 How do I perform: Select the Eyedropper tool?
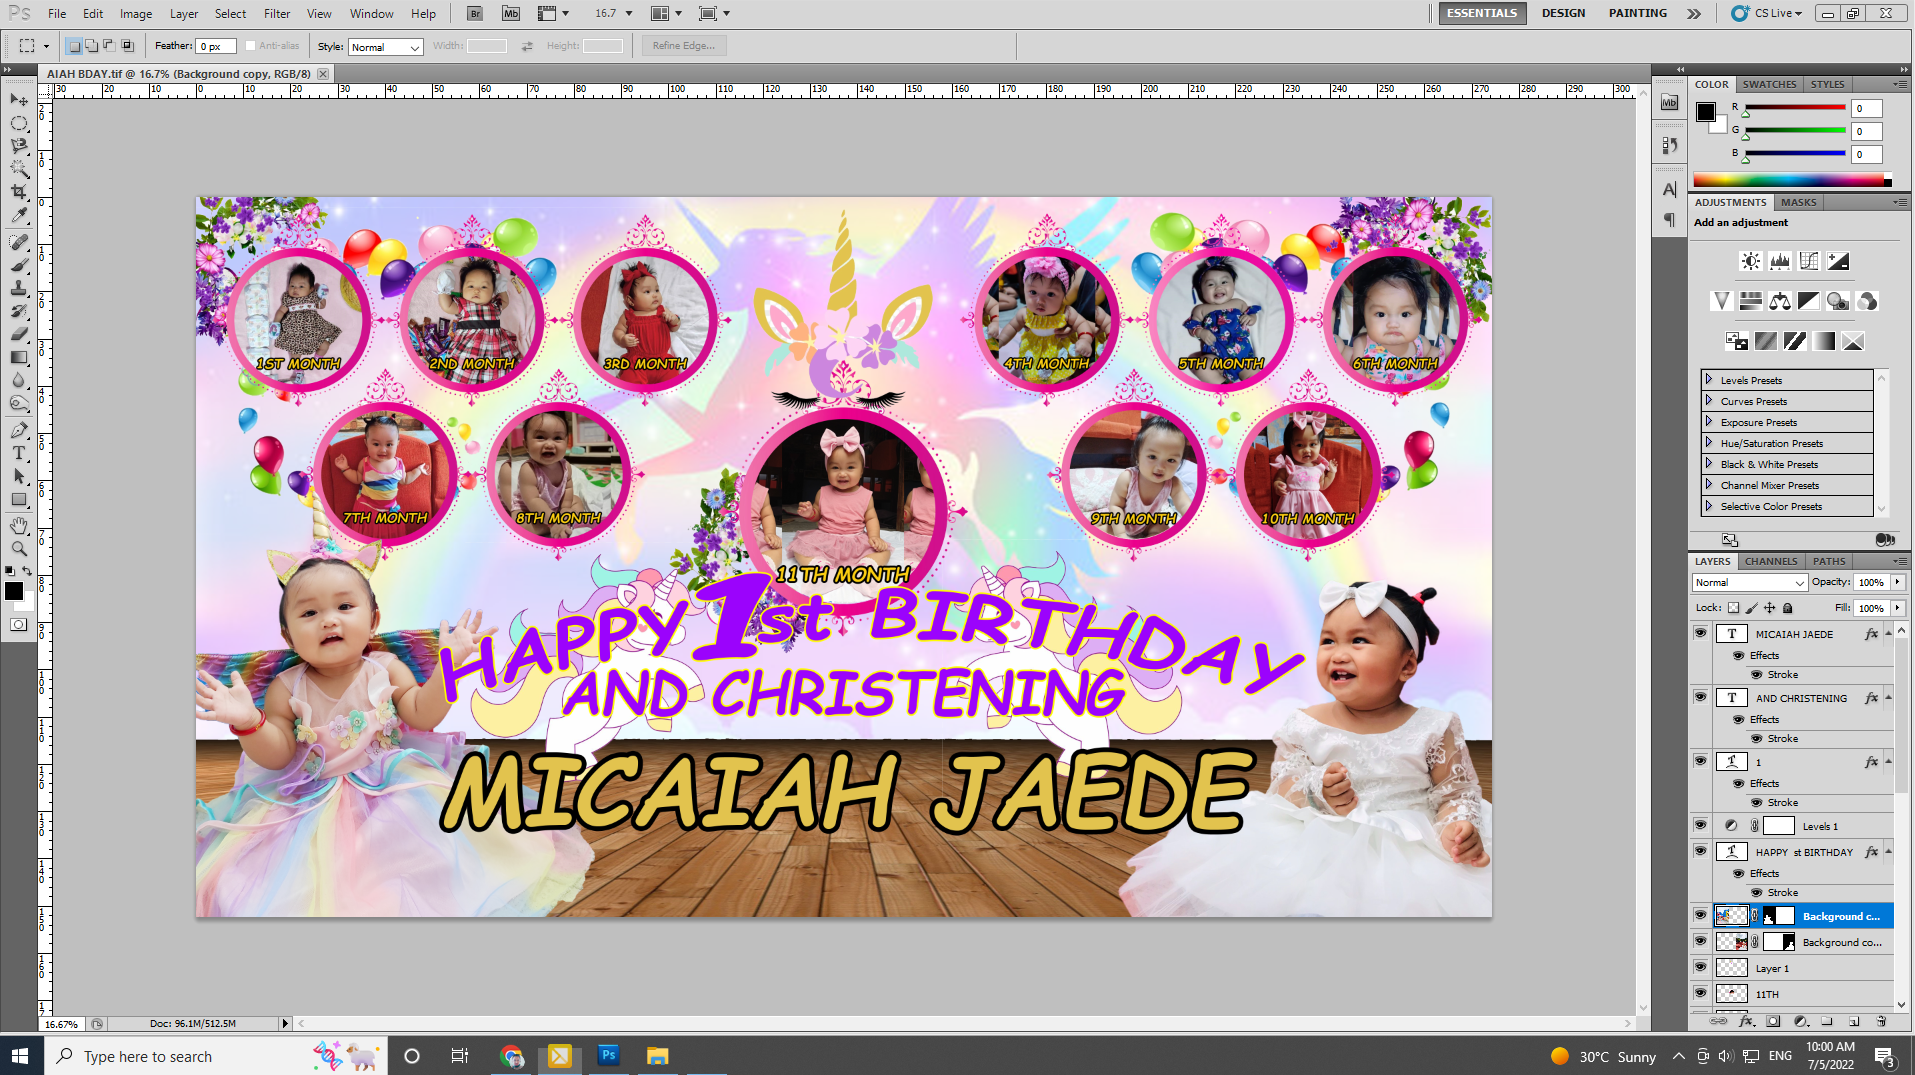click(19, 215)
